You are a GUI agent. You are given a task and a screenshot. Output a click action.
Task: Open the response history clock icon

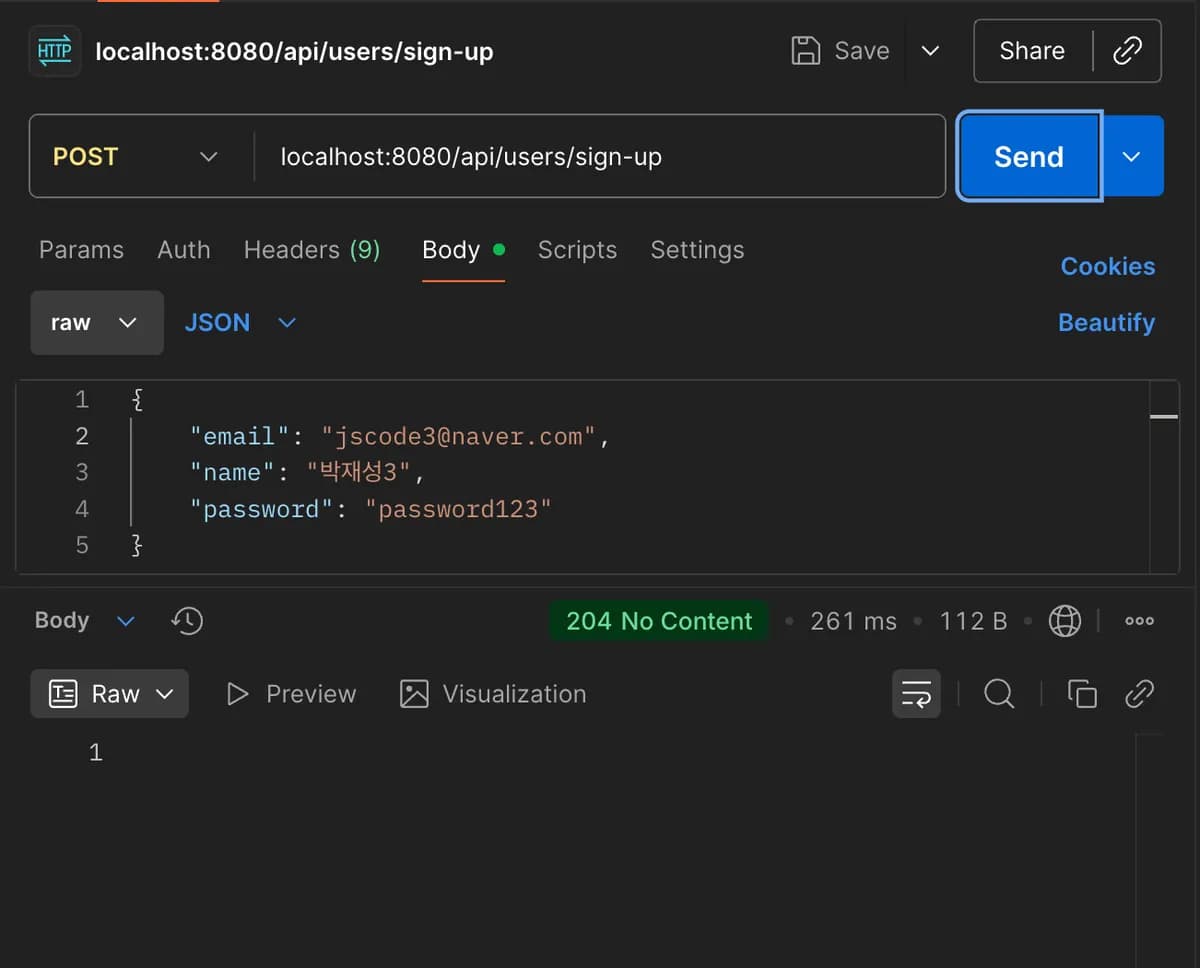(187, 621)
